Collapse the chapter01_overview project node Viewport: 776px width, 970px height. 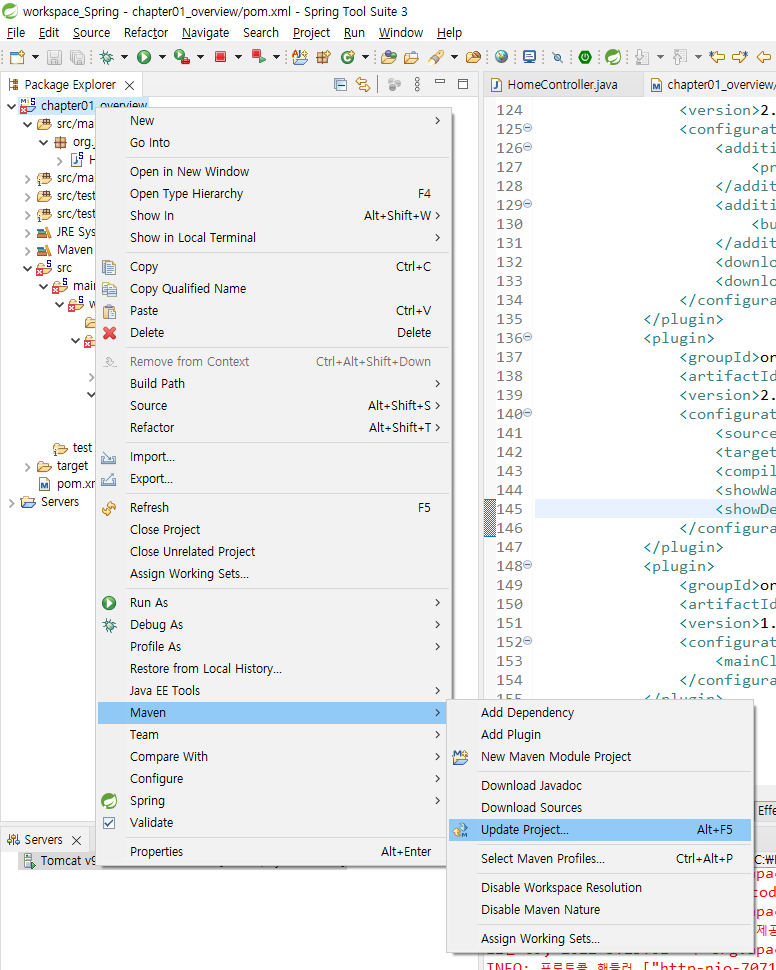(11, 106)
